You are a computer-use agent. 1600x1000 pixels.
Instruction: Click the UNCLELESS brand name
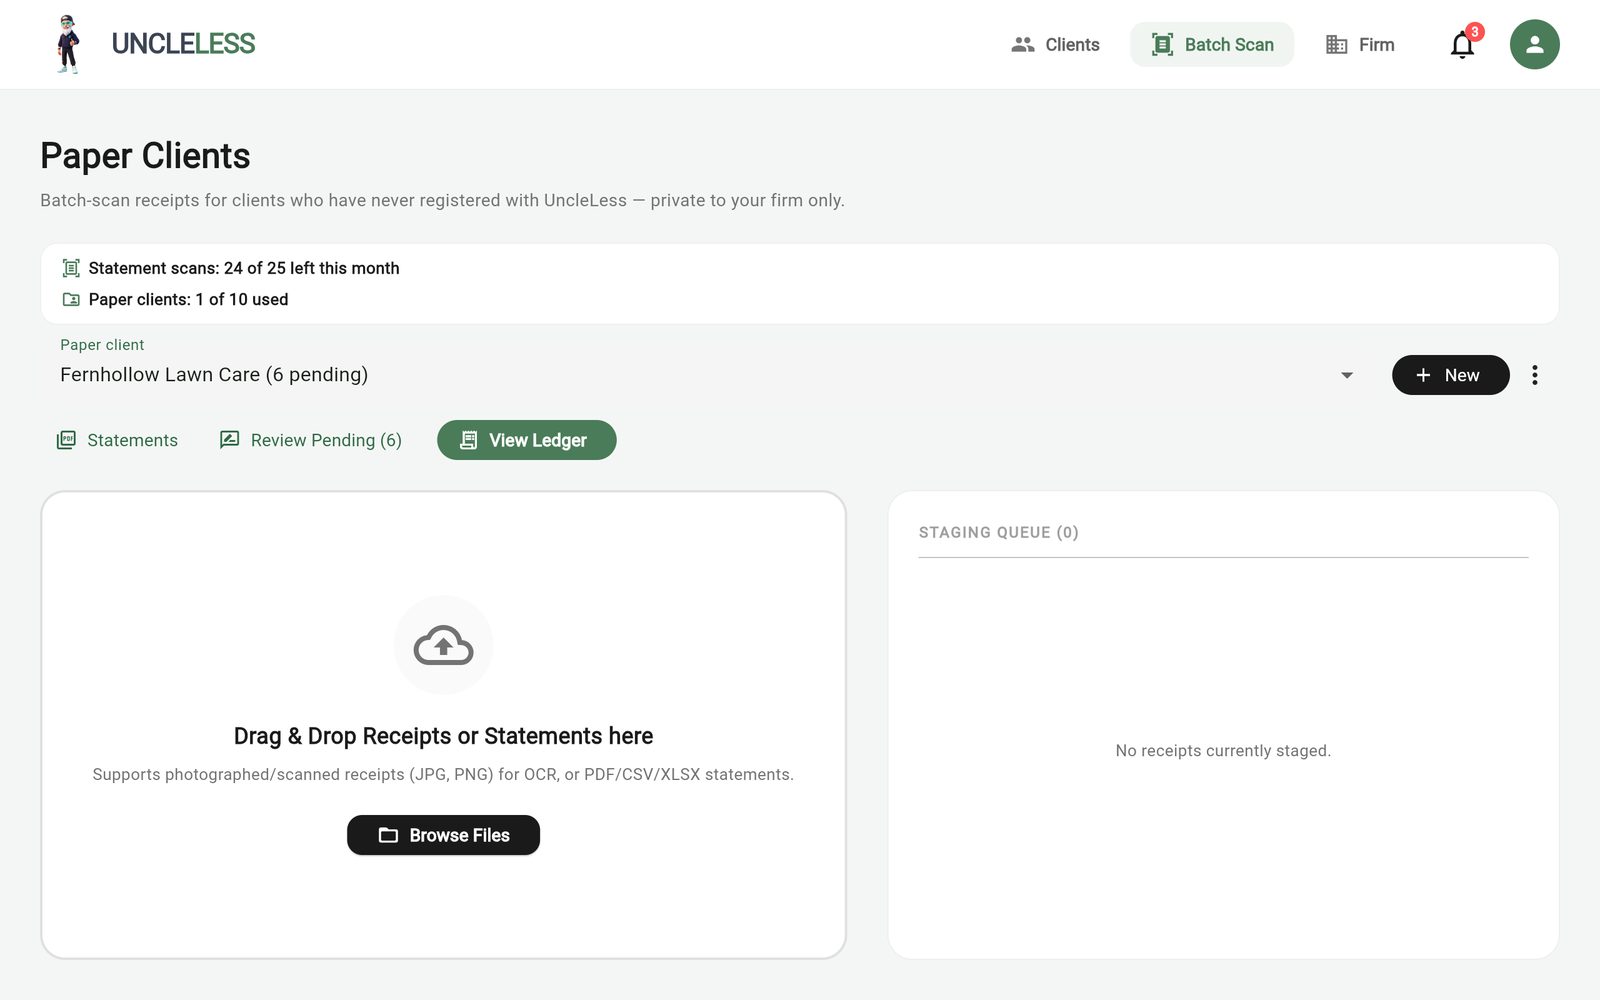pyautogui.click(x=183, y=44)
